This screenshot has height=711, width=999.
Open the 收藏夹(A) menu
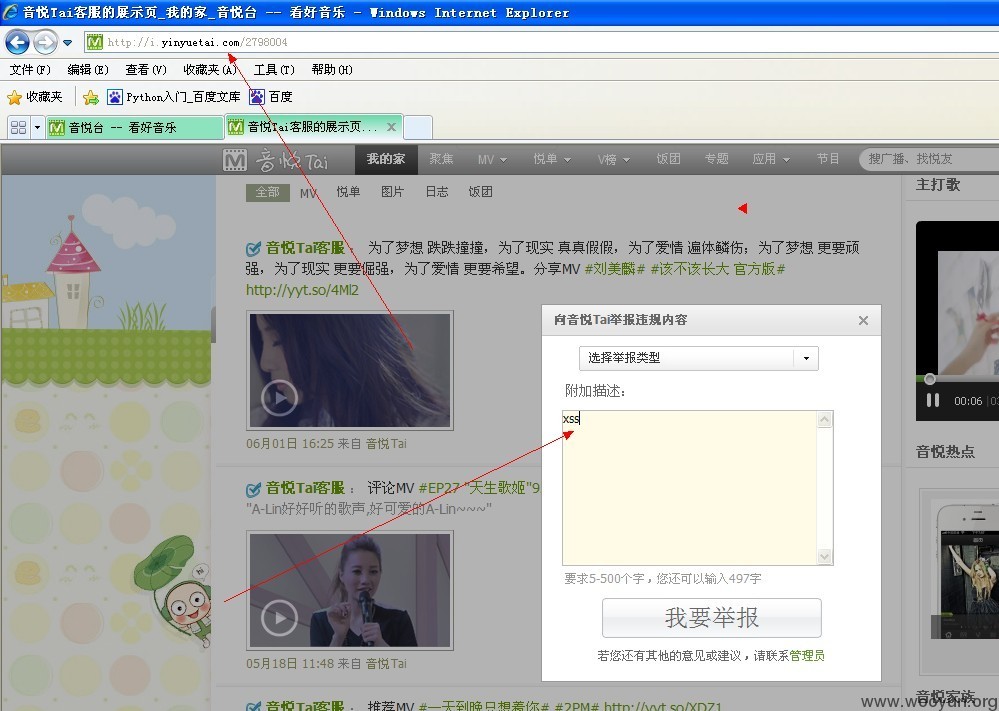click(210, 69)
